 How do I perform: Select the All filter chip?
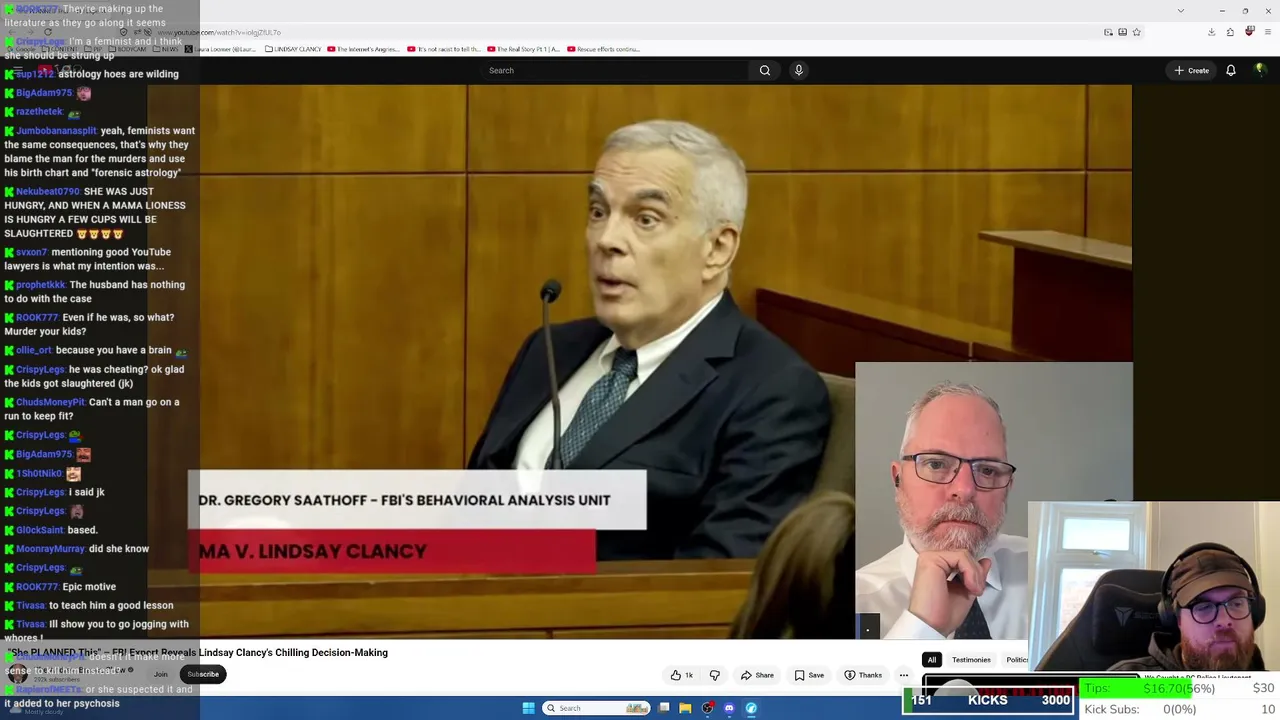pyautogui.click(x=932, y=660)
